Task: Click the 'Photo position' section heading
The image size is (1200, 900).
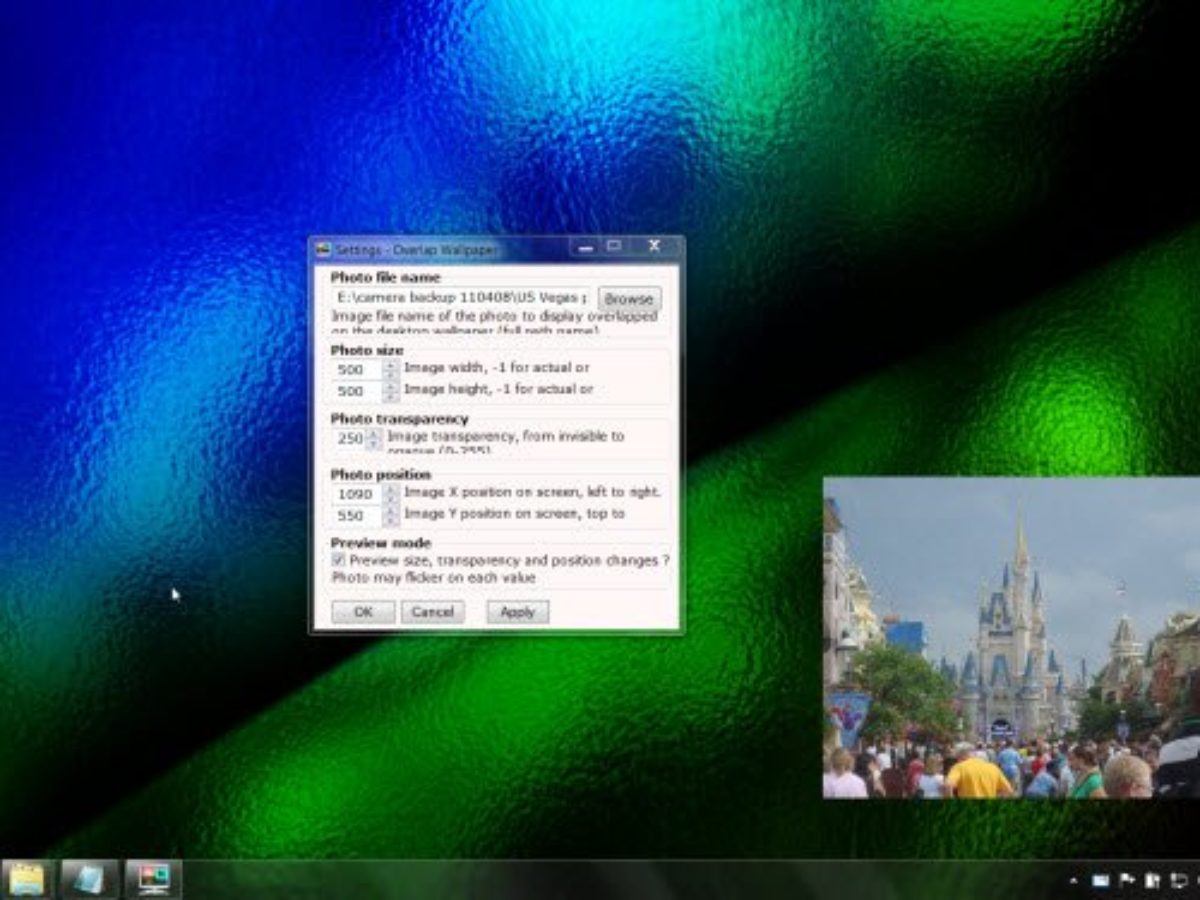Action: coord(381,474)
